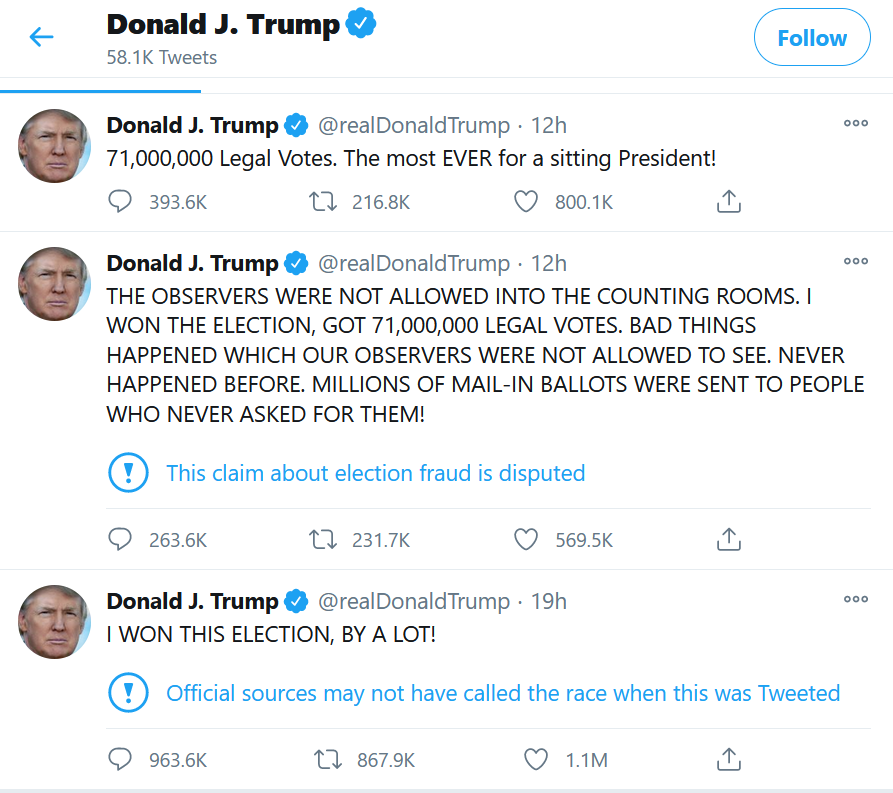Reply to the "OBSERVERS WERE NOT ALLOWED" tweet
893x793 pixels.
point(120,540)
